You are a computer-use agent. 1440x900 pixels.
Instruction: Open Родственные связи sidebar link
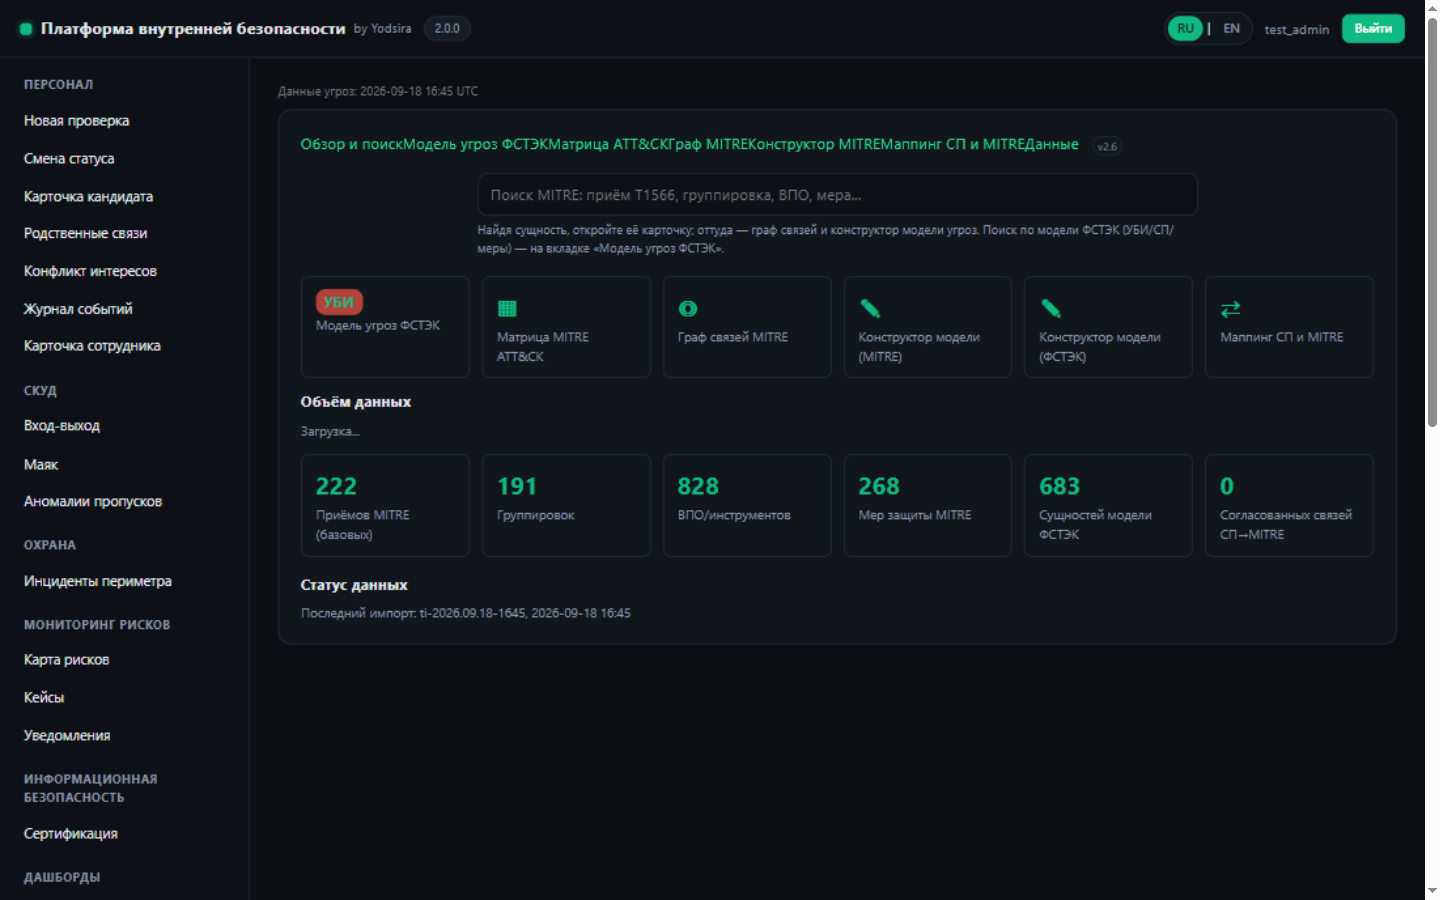(x=86, y=233)
